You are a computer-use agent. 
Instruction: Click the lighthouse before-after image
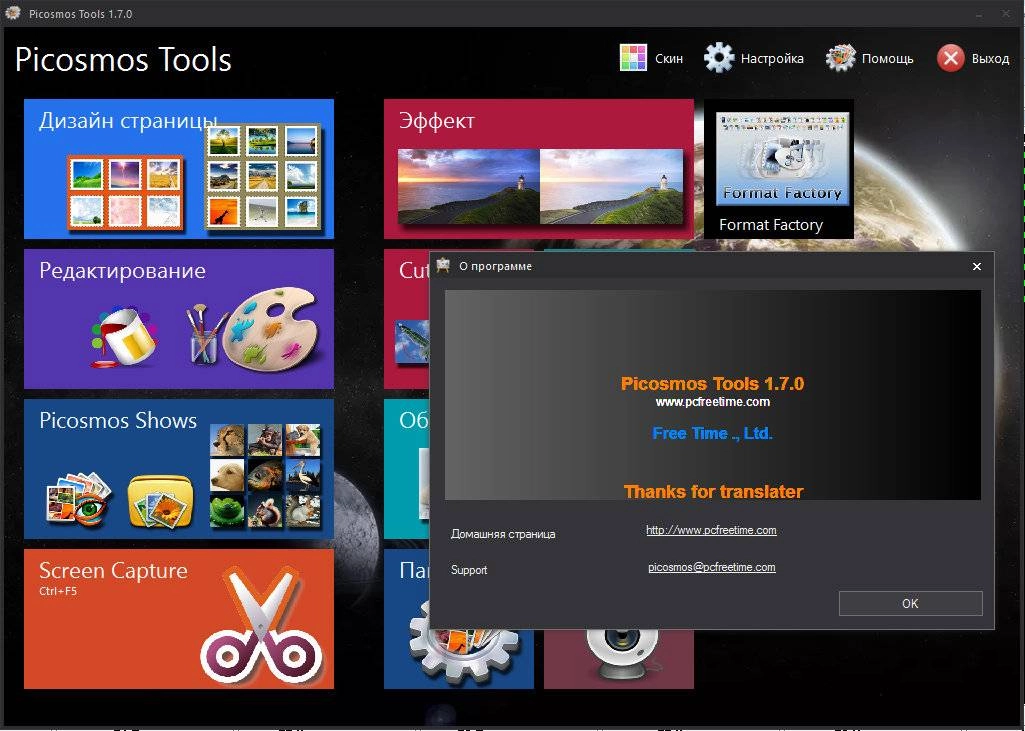pyautogui.click(x=540, y=186)
